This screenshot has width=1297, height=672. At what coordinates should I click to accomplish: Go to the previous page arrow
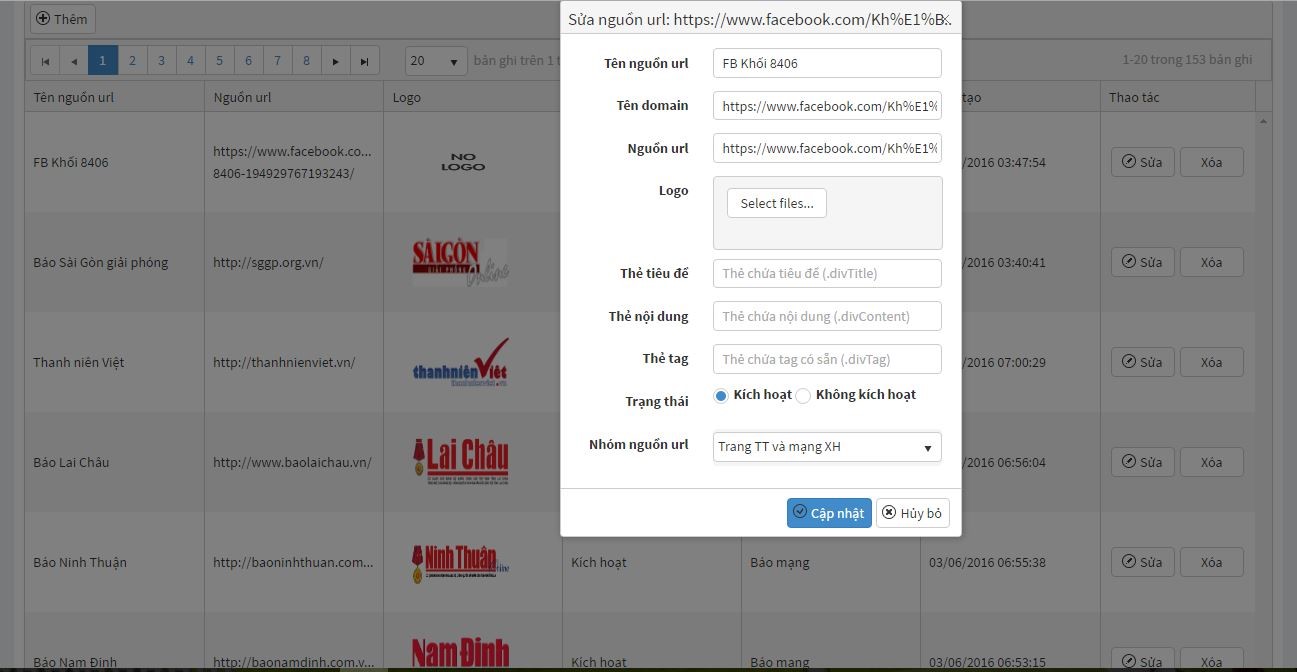(74, 61)
